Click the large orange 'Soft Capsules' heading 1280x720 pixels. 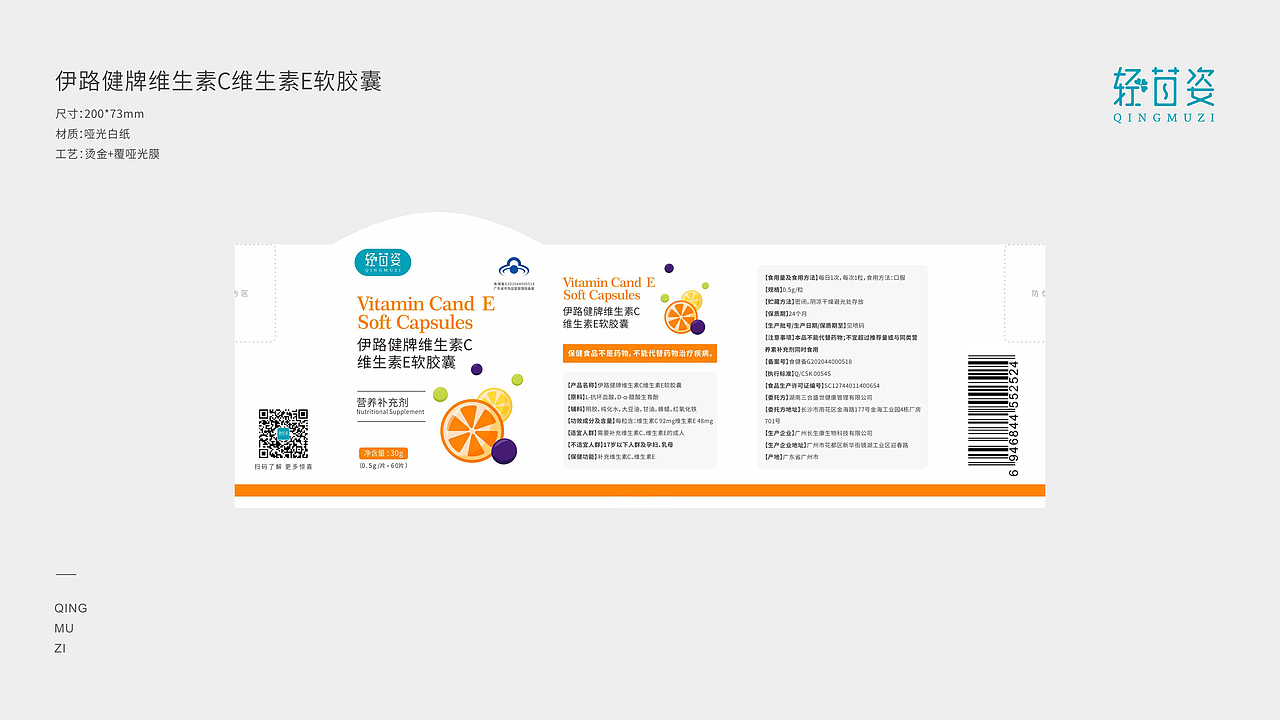click(x=415, y=323)
